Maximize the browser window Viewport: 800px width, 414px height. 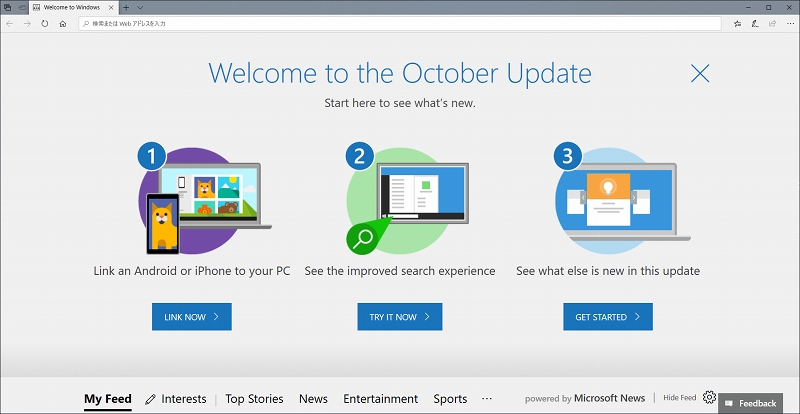pos(769,8)
